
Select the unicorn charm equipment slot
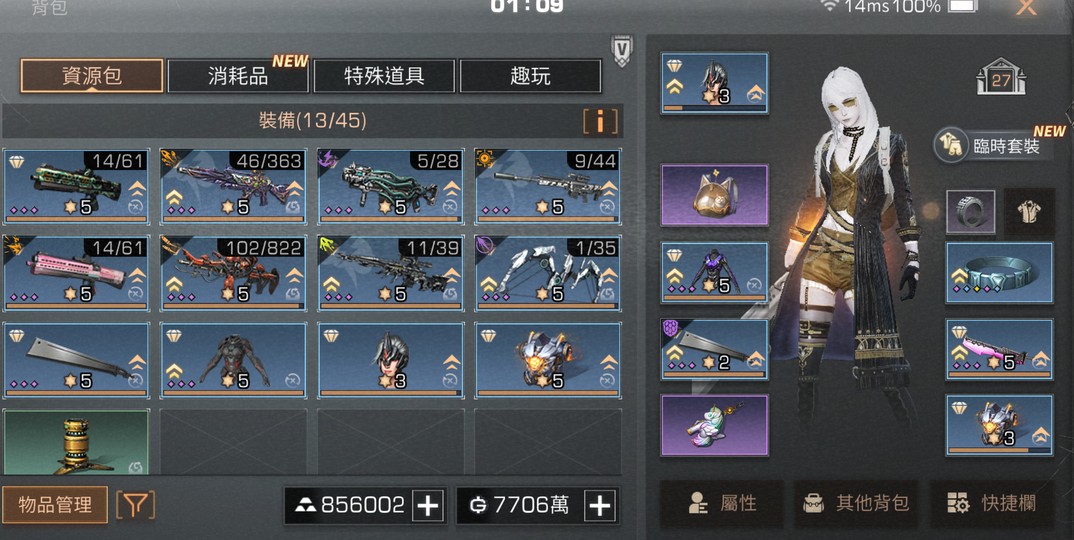[x=714, y=425]
